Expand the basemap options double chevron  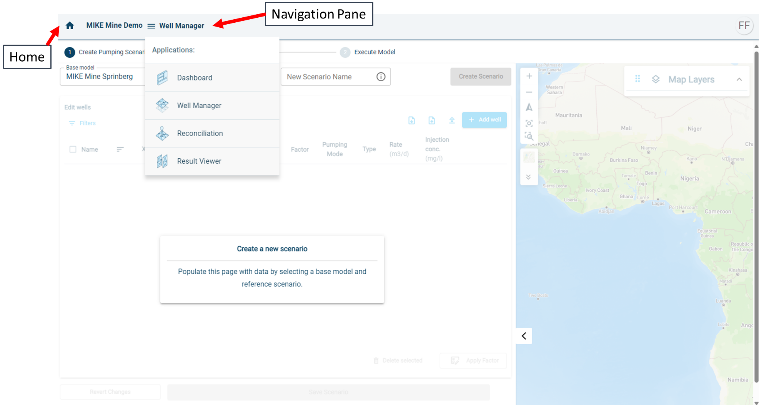(x=529, y=177)
